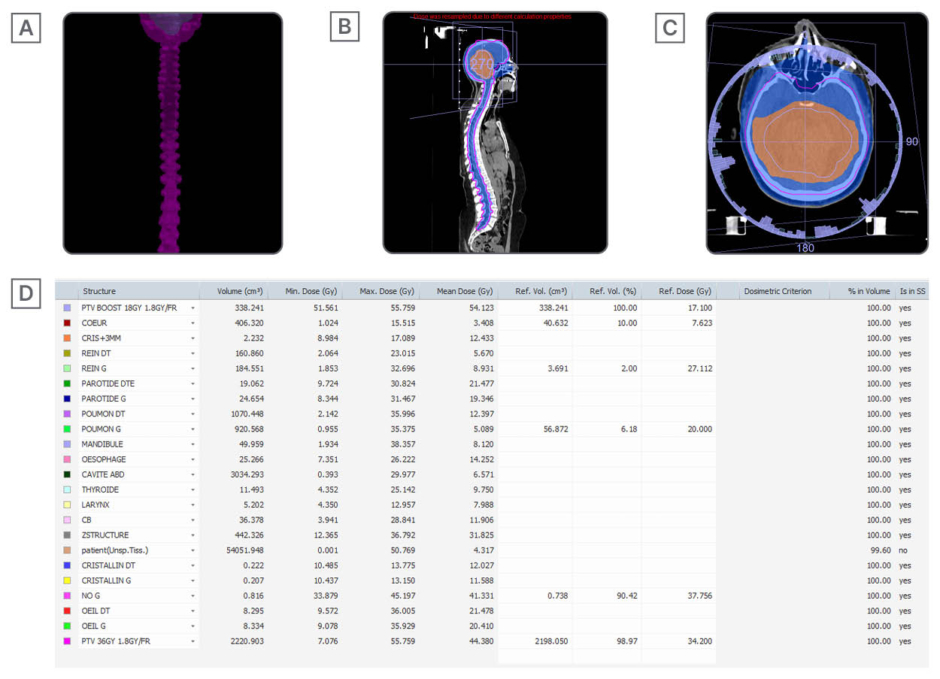Click the Dosimetric Criterion column header

[777, 292]
